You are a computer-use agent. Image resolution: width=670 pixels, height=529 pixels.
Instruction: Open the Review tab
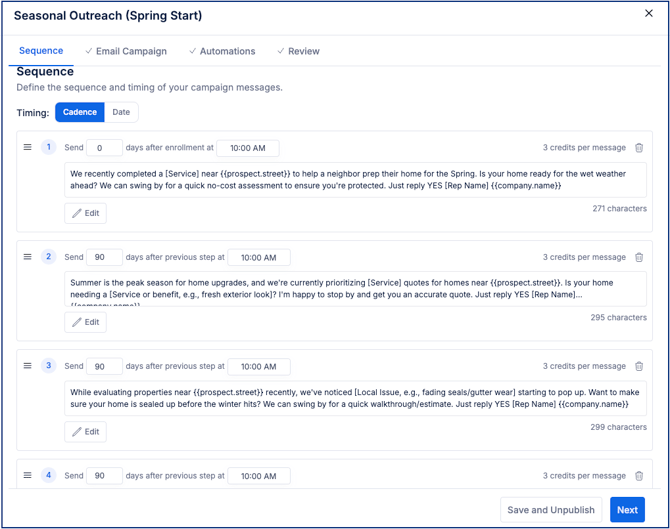coord(298,51)
